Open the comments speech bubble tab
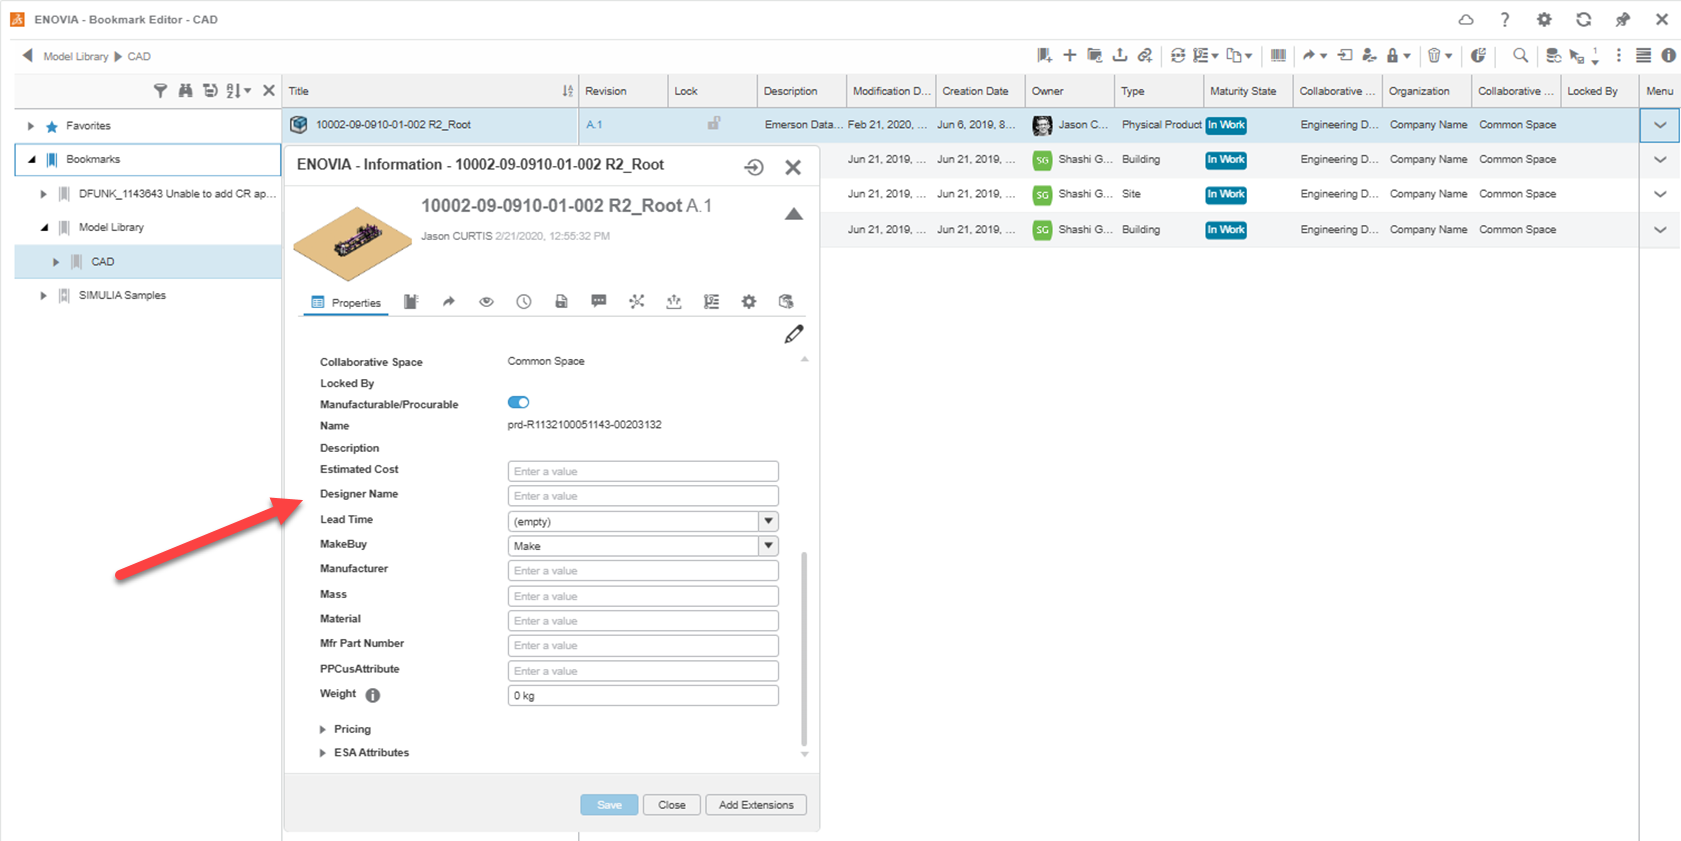The height and width of the screenshot is (841, 1681). pyautogui.click(x=599, y=301)
